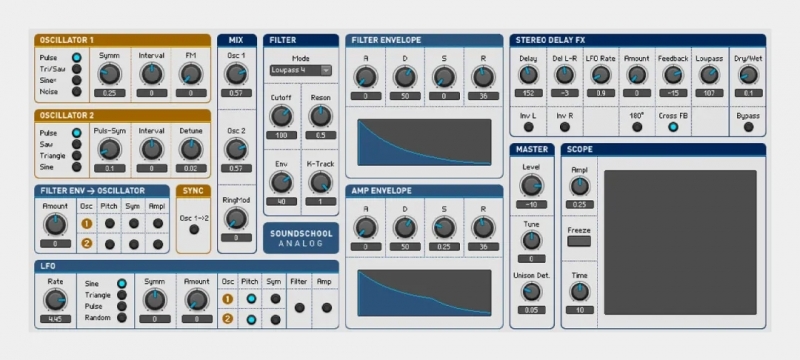Click the Filter Cutoff knob

(282, 116)
